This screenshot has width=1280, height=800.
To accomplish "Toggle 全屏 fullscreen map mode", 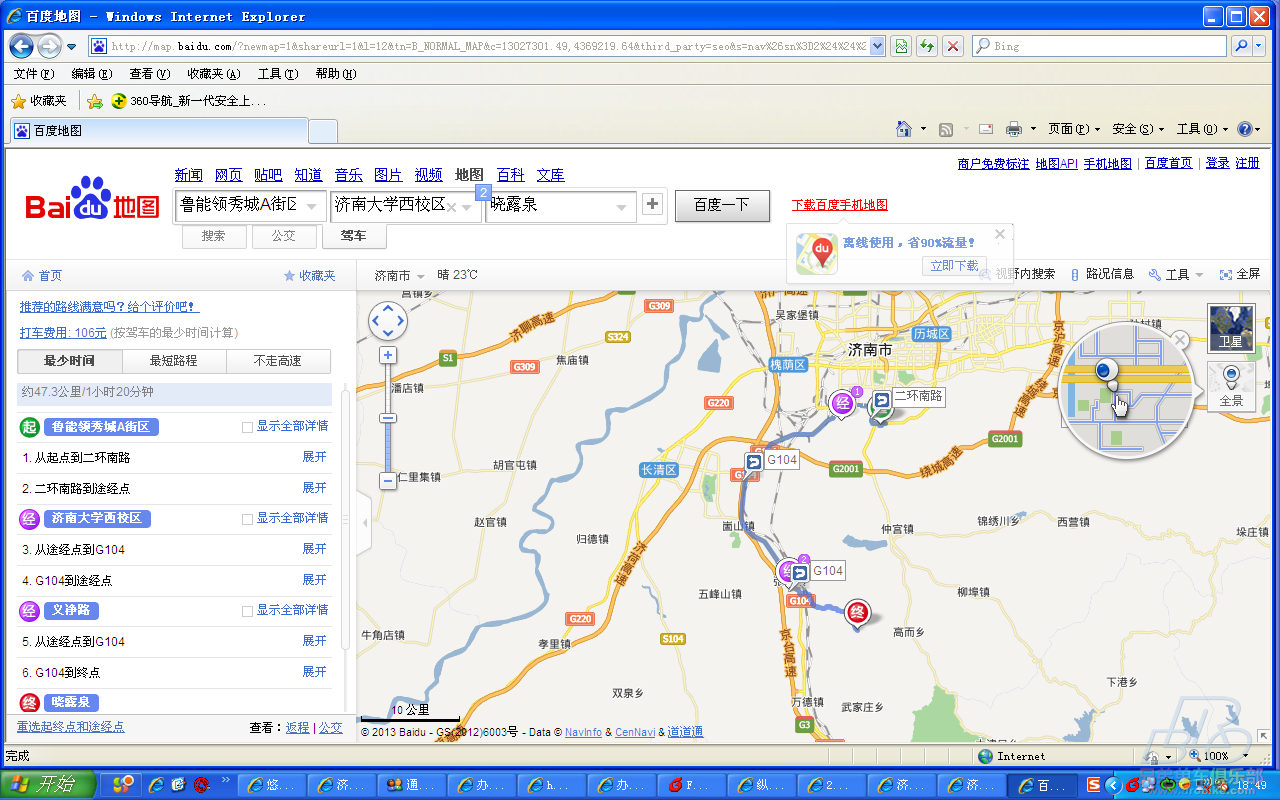I will pos(1240,274).
